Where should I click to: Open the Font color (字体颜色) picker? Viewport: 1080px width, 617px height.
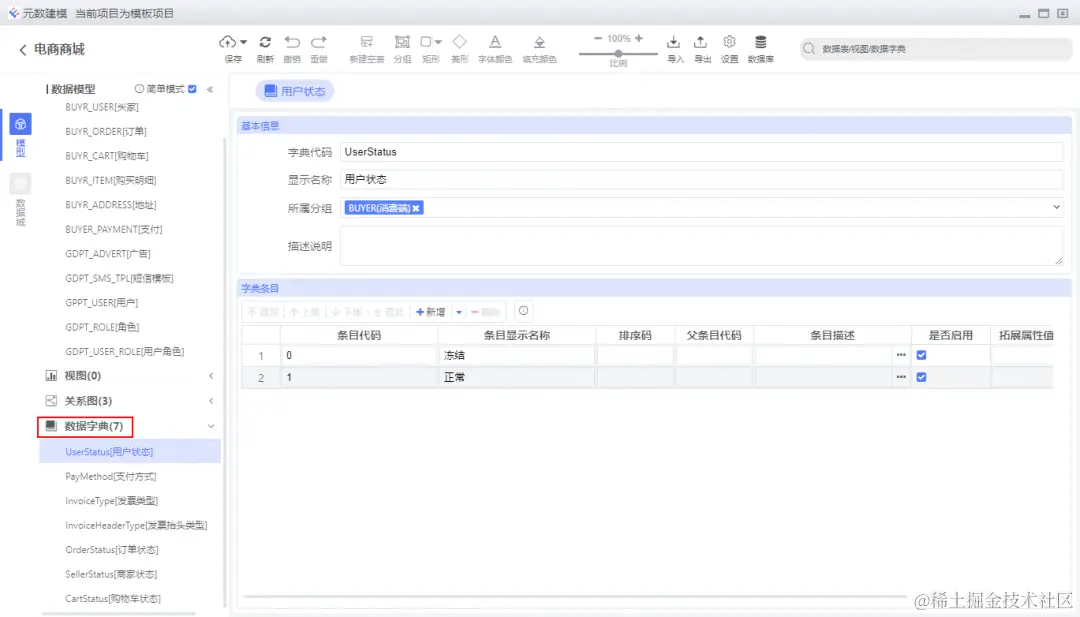click(495, 42)
